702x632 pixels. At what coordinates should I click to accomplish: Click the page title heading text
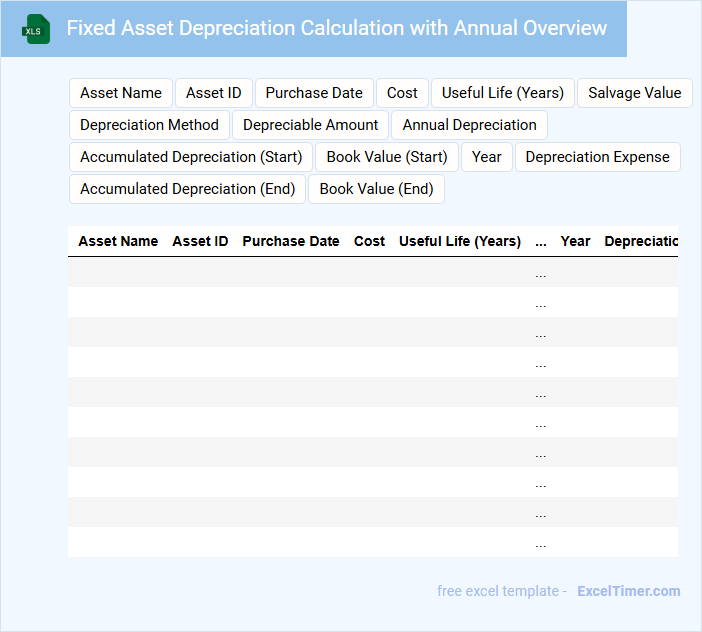click(x=337, y=28)
